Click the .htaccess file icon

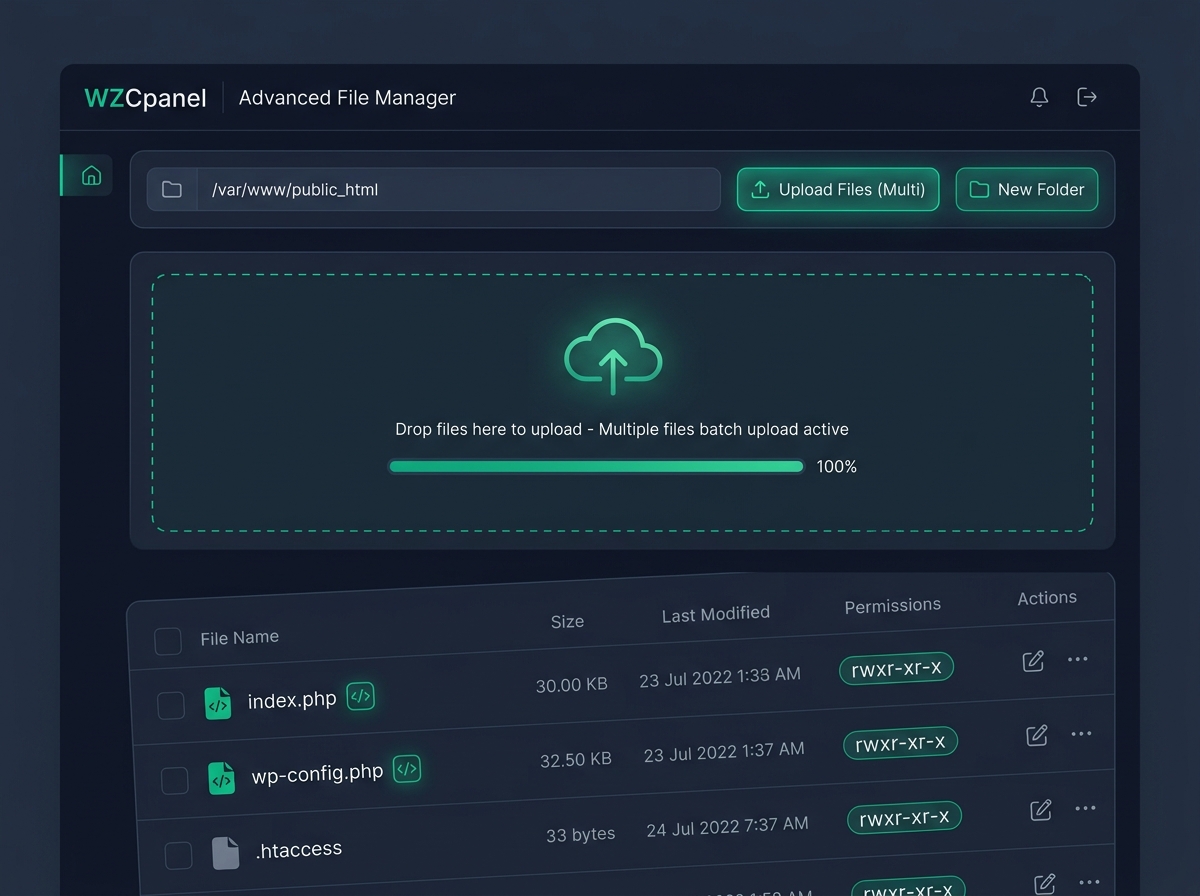coord(226,853)
